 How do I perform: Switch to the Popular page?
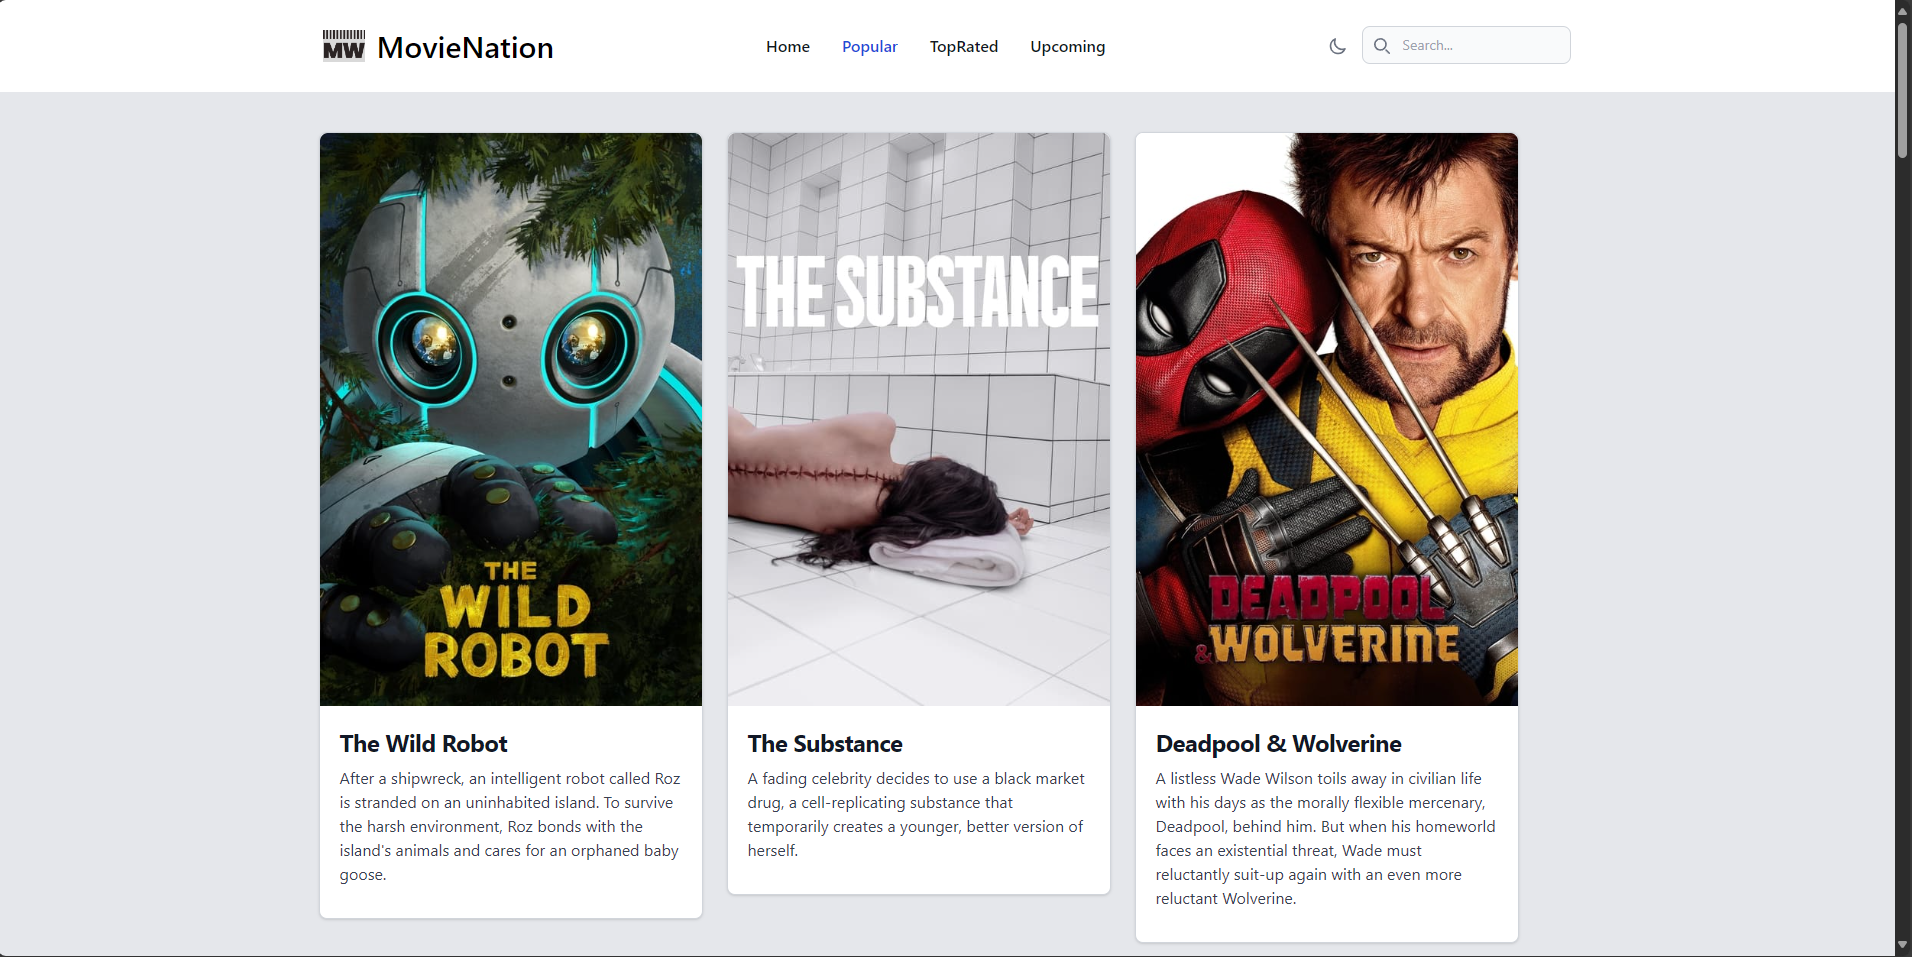[869, 46]
